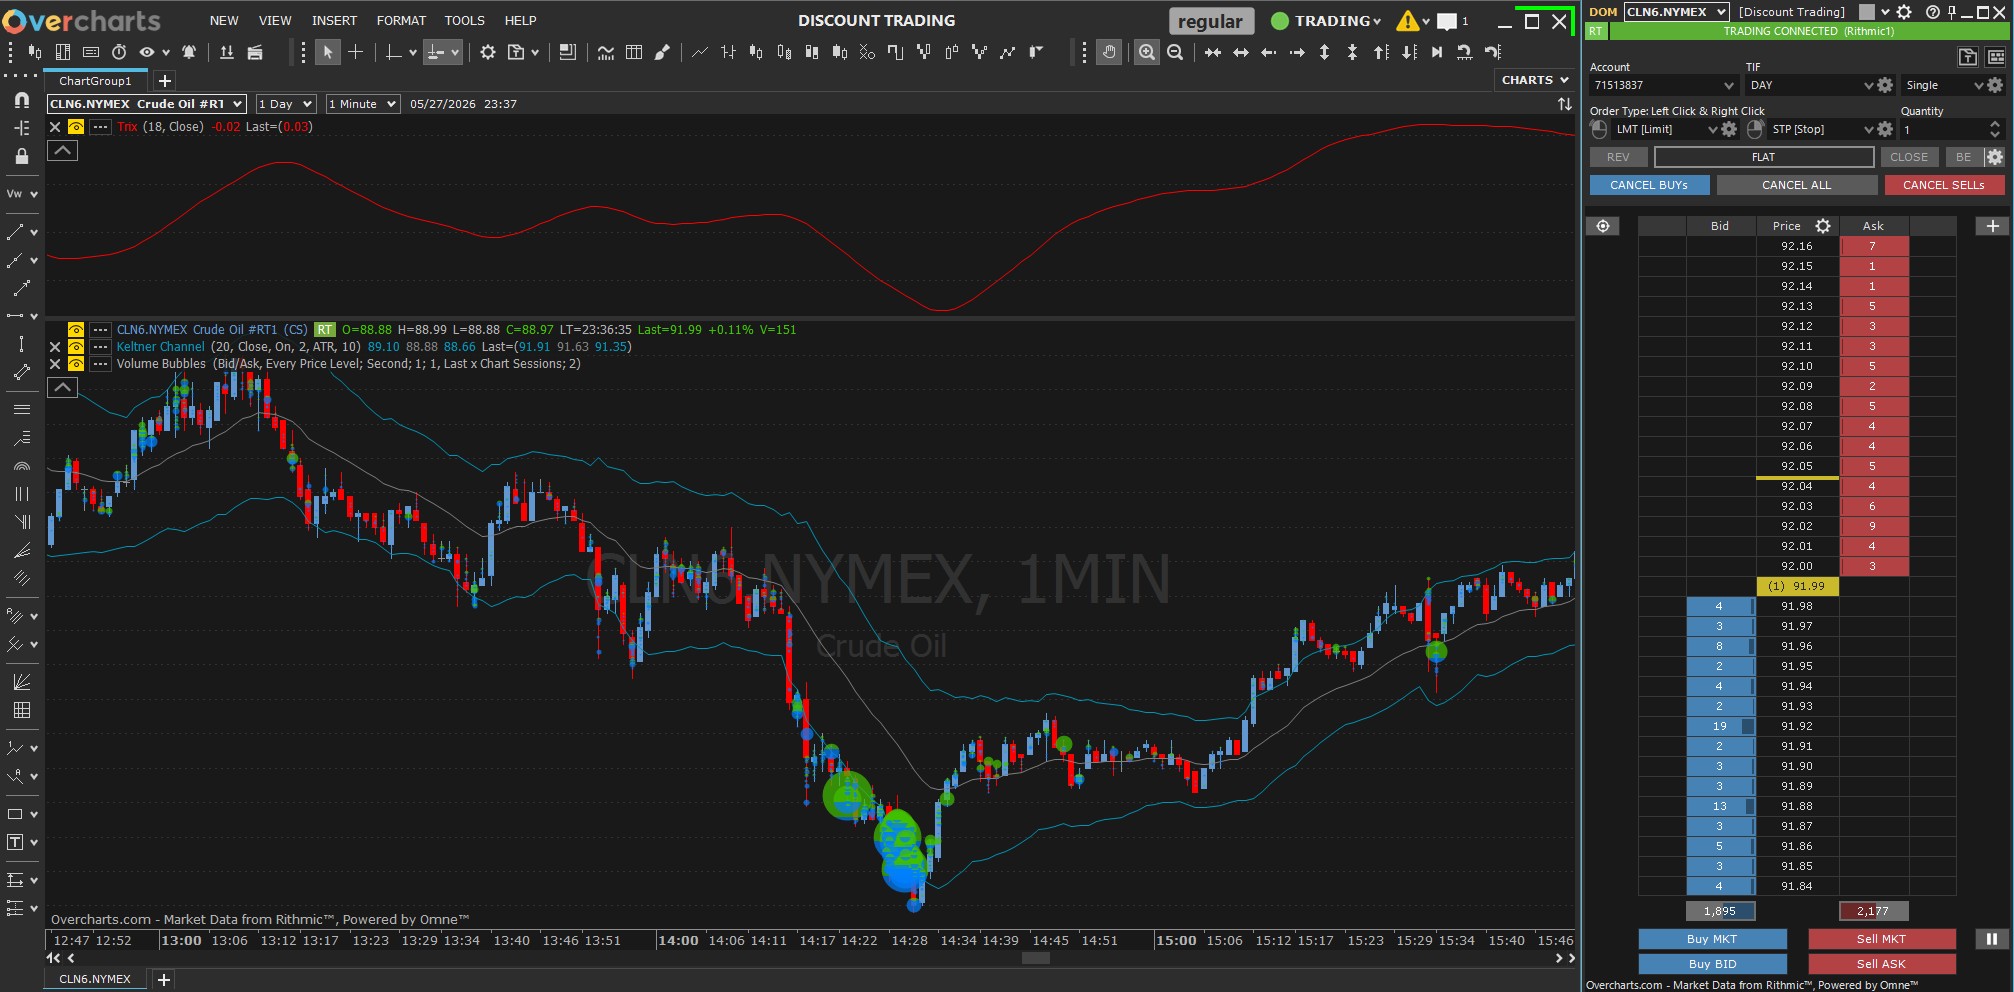
Task: Toggle the DOM pause button
Action: pos(1991,939)
